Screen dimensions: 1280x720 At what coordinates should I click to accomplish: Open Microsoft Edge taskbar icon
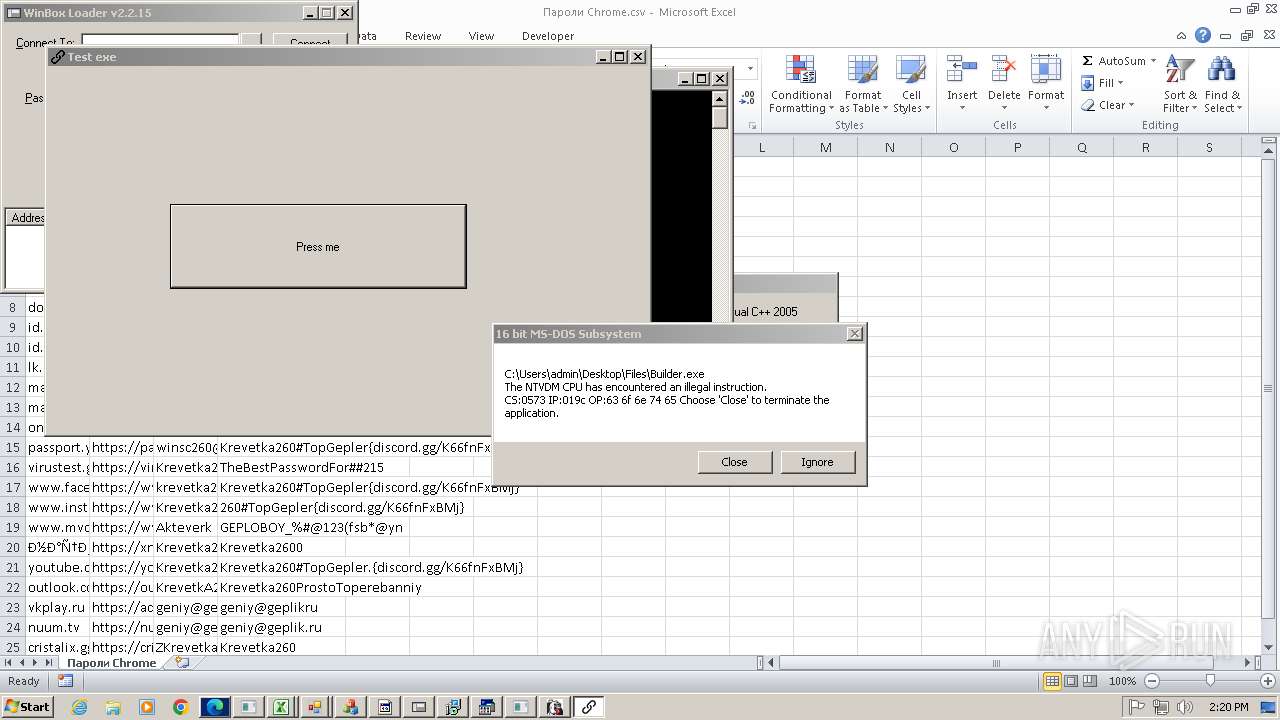click(215, 707)
